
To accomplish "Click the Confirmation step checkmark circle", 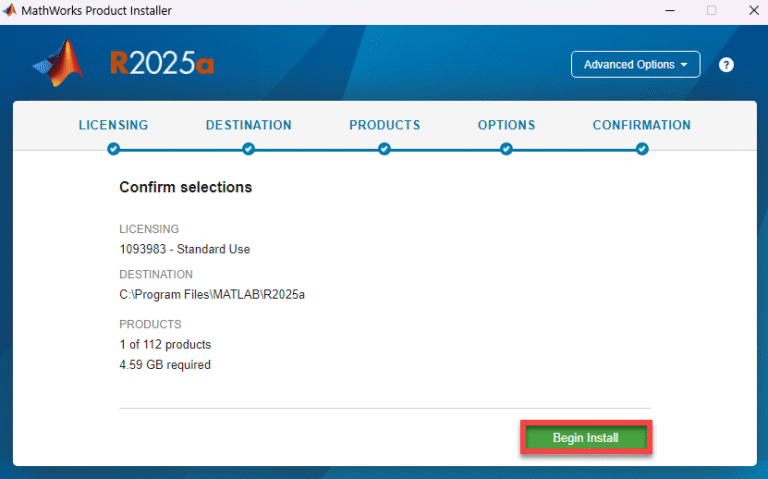I will tap(642, 149).
